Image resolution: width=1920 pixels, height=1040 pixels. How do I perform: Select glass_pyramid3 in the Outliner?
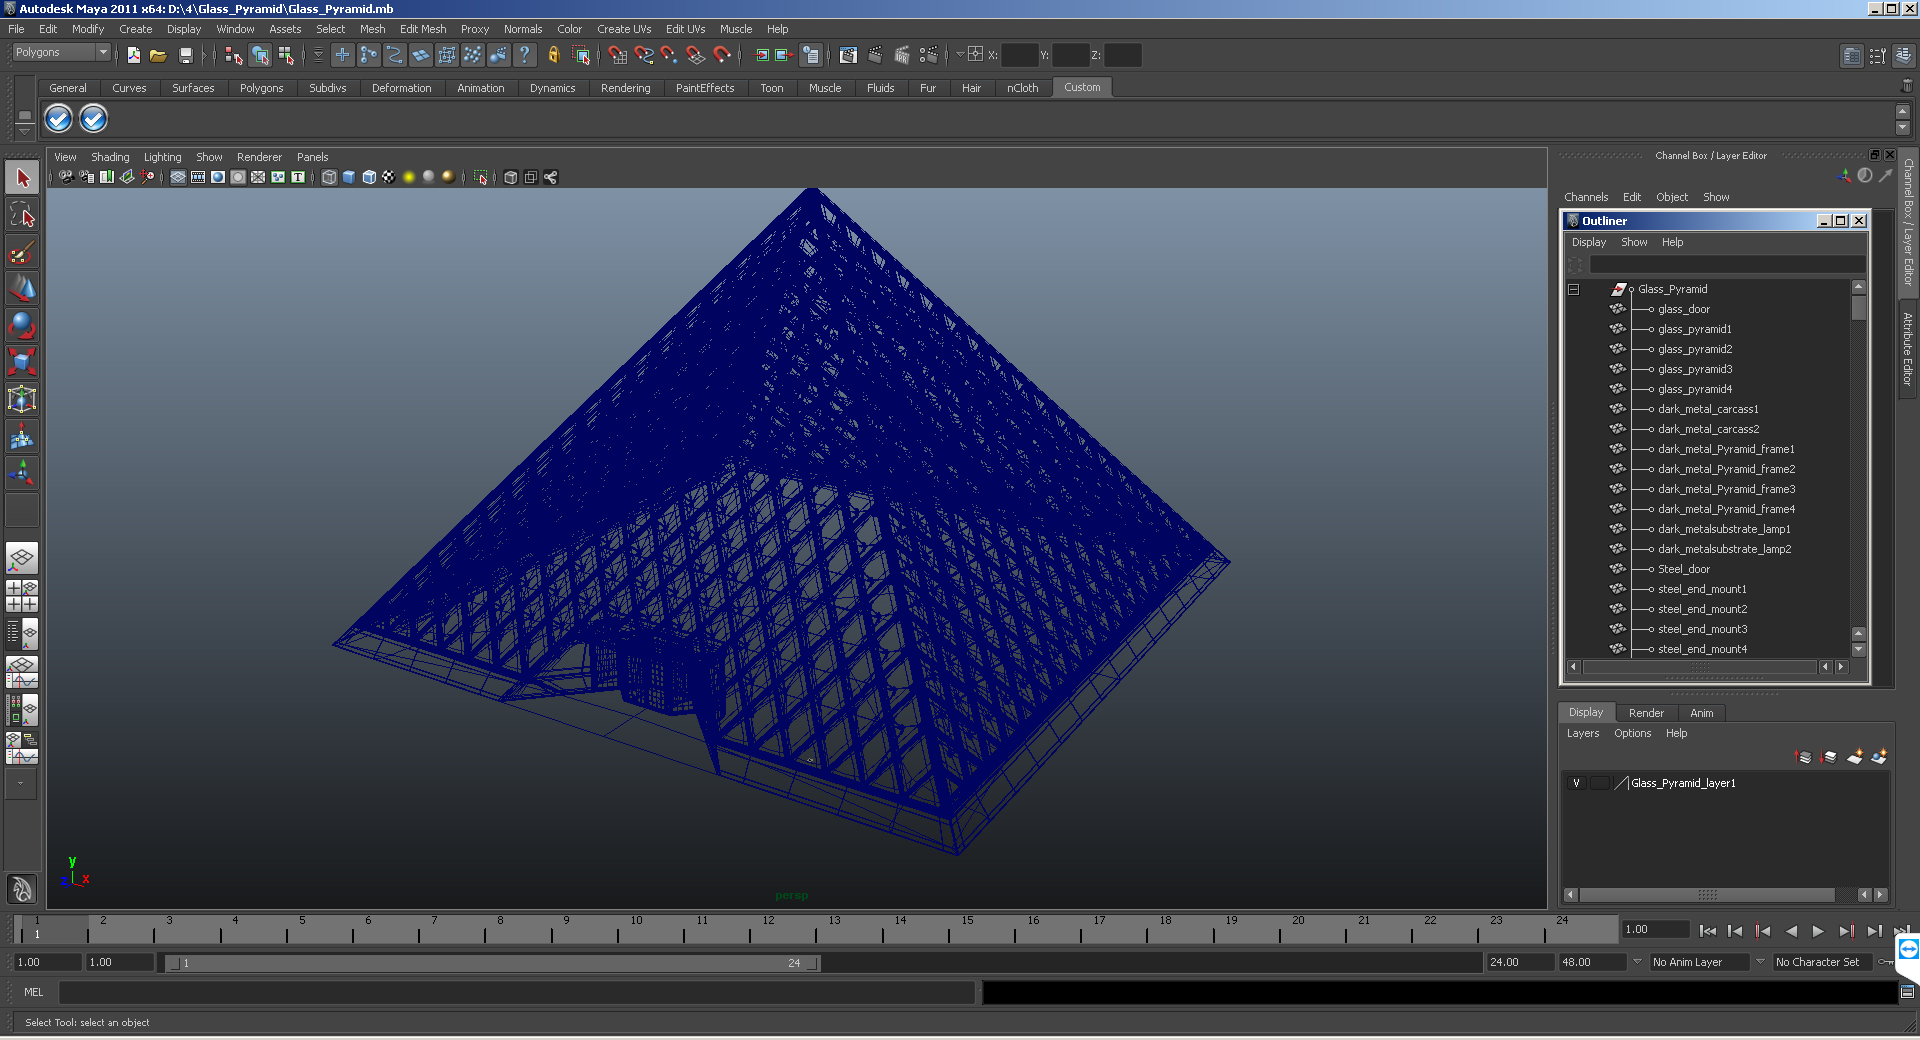(1695, 369)
